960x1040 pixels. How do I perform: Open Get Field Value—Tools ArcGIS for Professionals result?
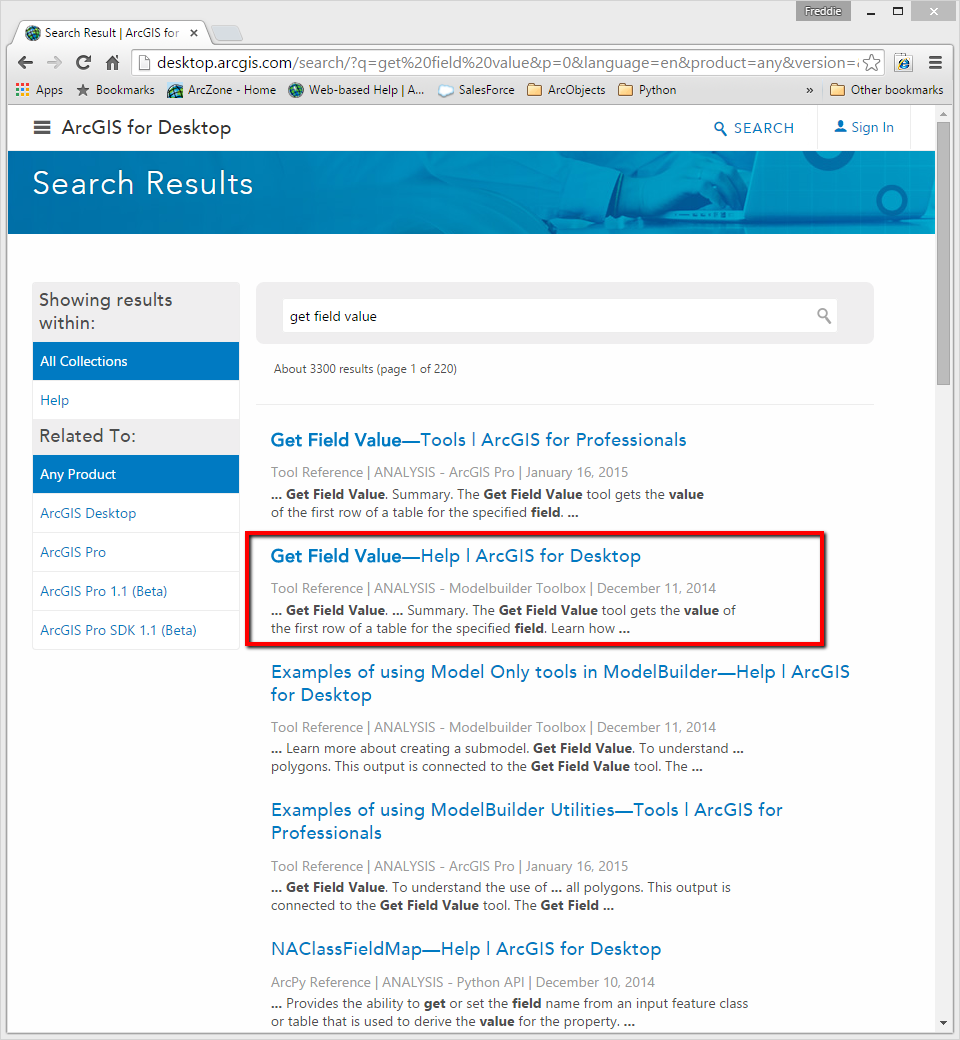478,440
